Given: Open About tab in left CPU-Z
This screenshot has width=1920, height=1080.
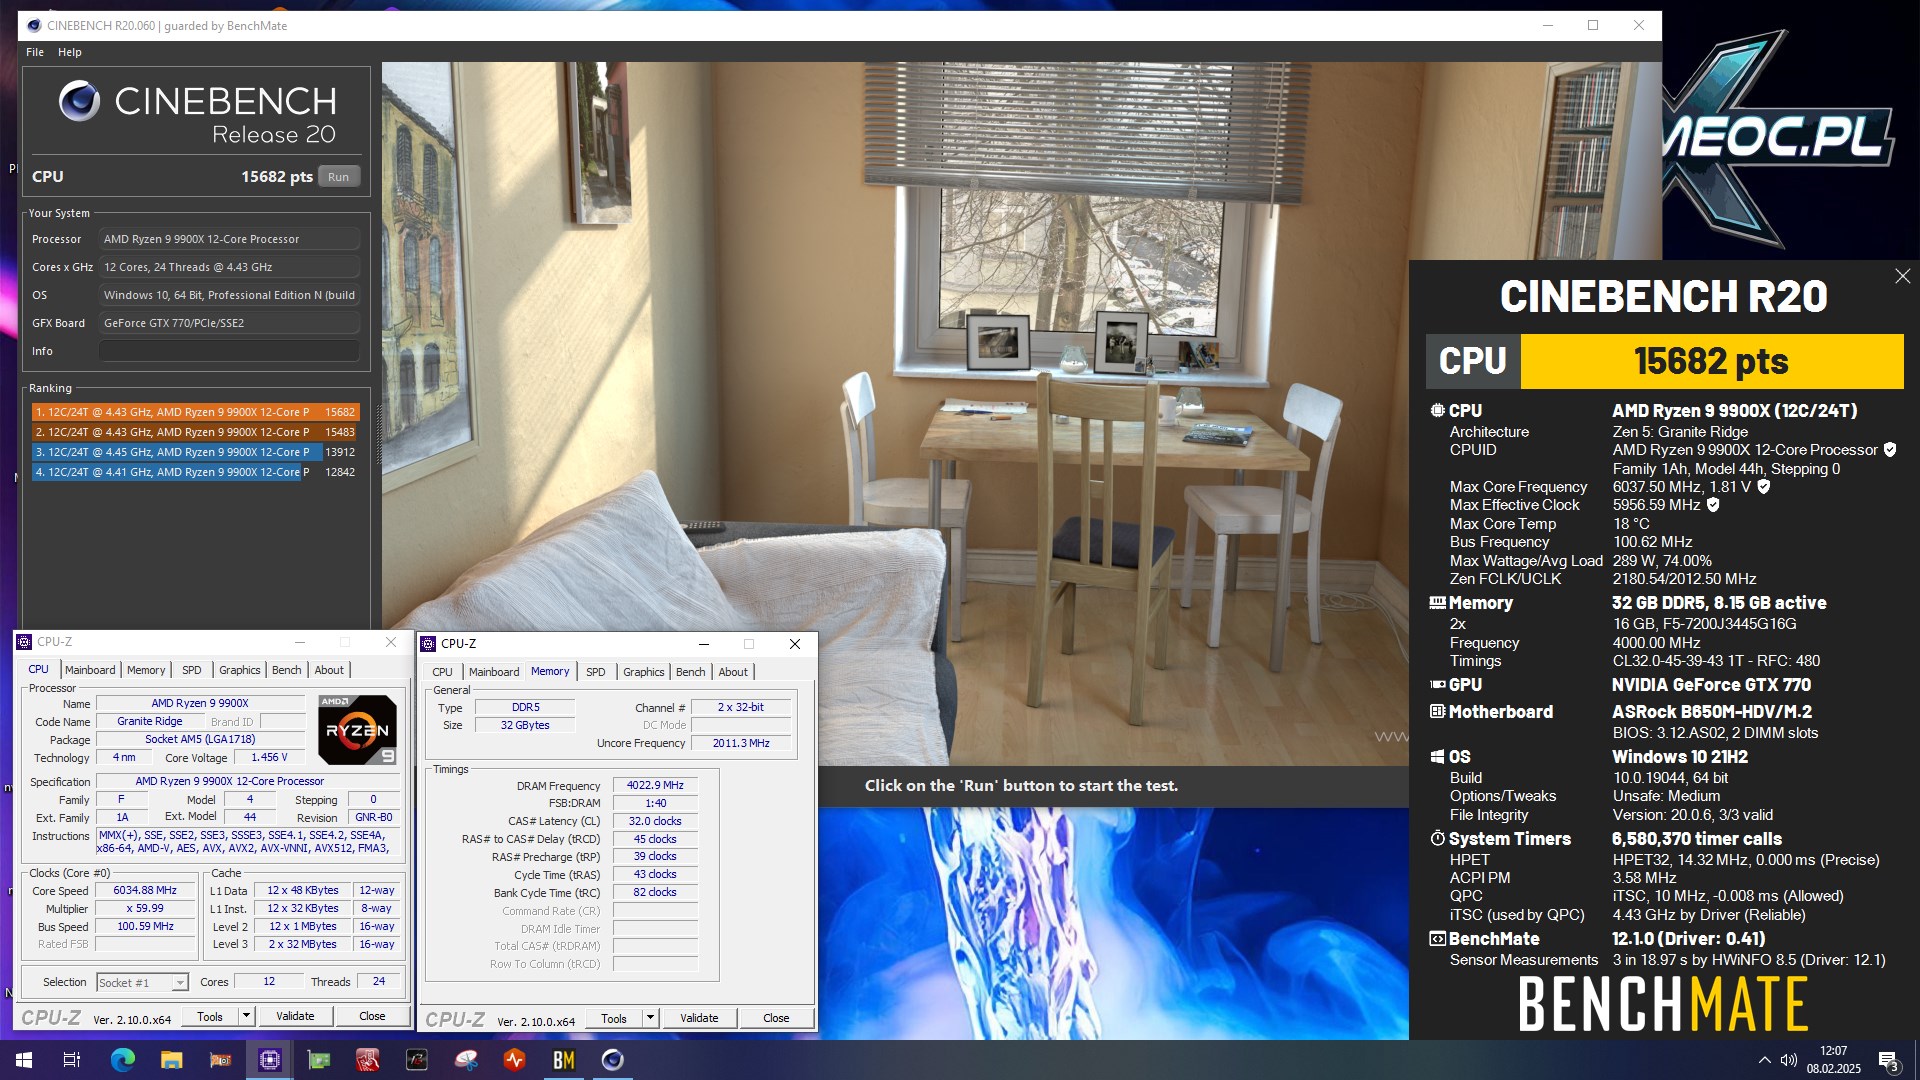Looking at the screenshot, I should tap(329, 670).
